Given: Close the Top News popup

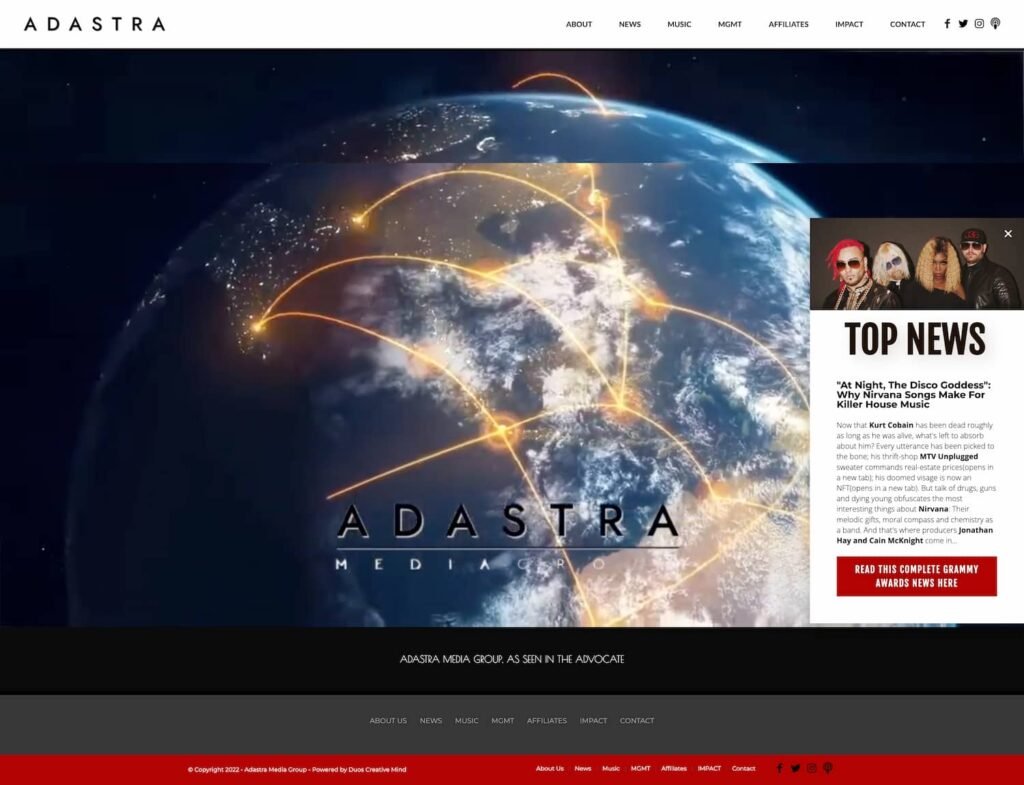Looking at the screenshot, I should [x=1008, y=234].
